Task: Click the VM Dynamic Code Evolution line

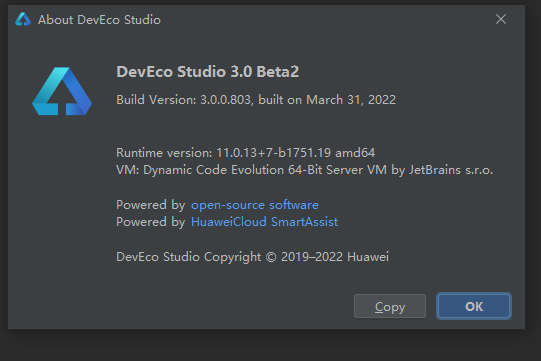Action: [305, 170]
